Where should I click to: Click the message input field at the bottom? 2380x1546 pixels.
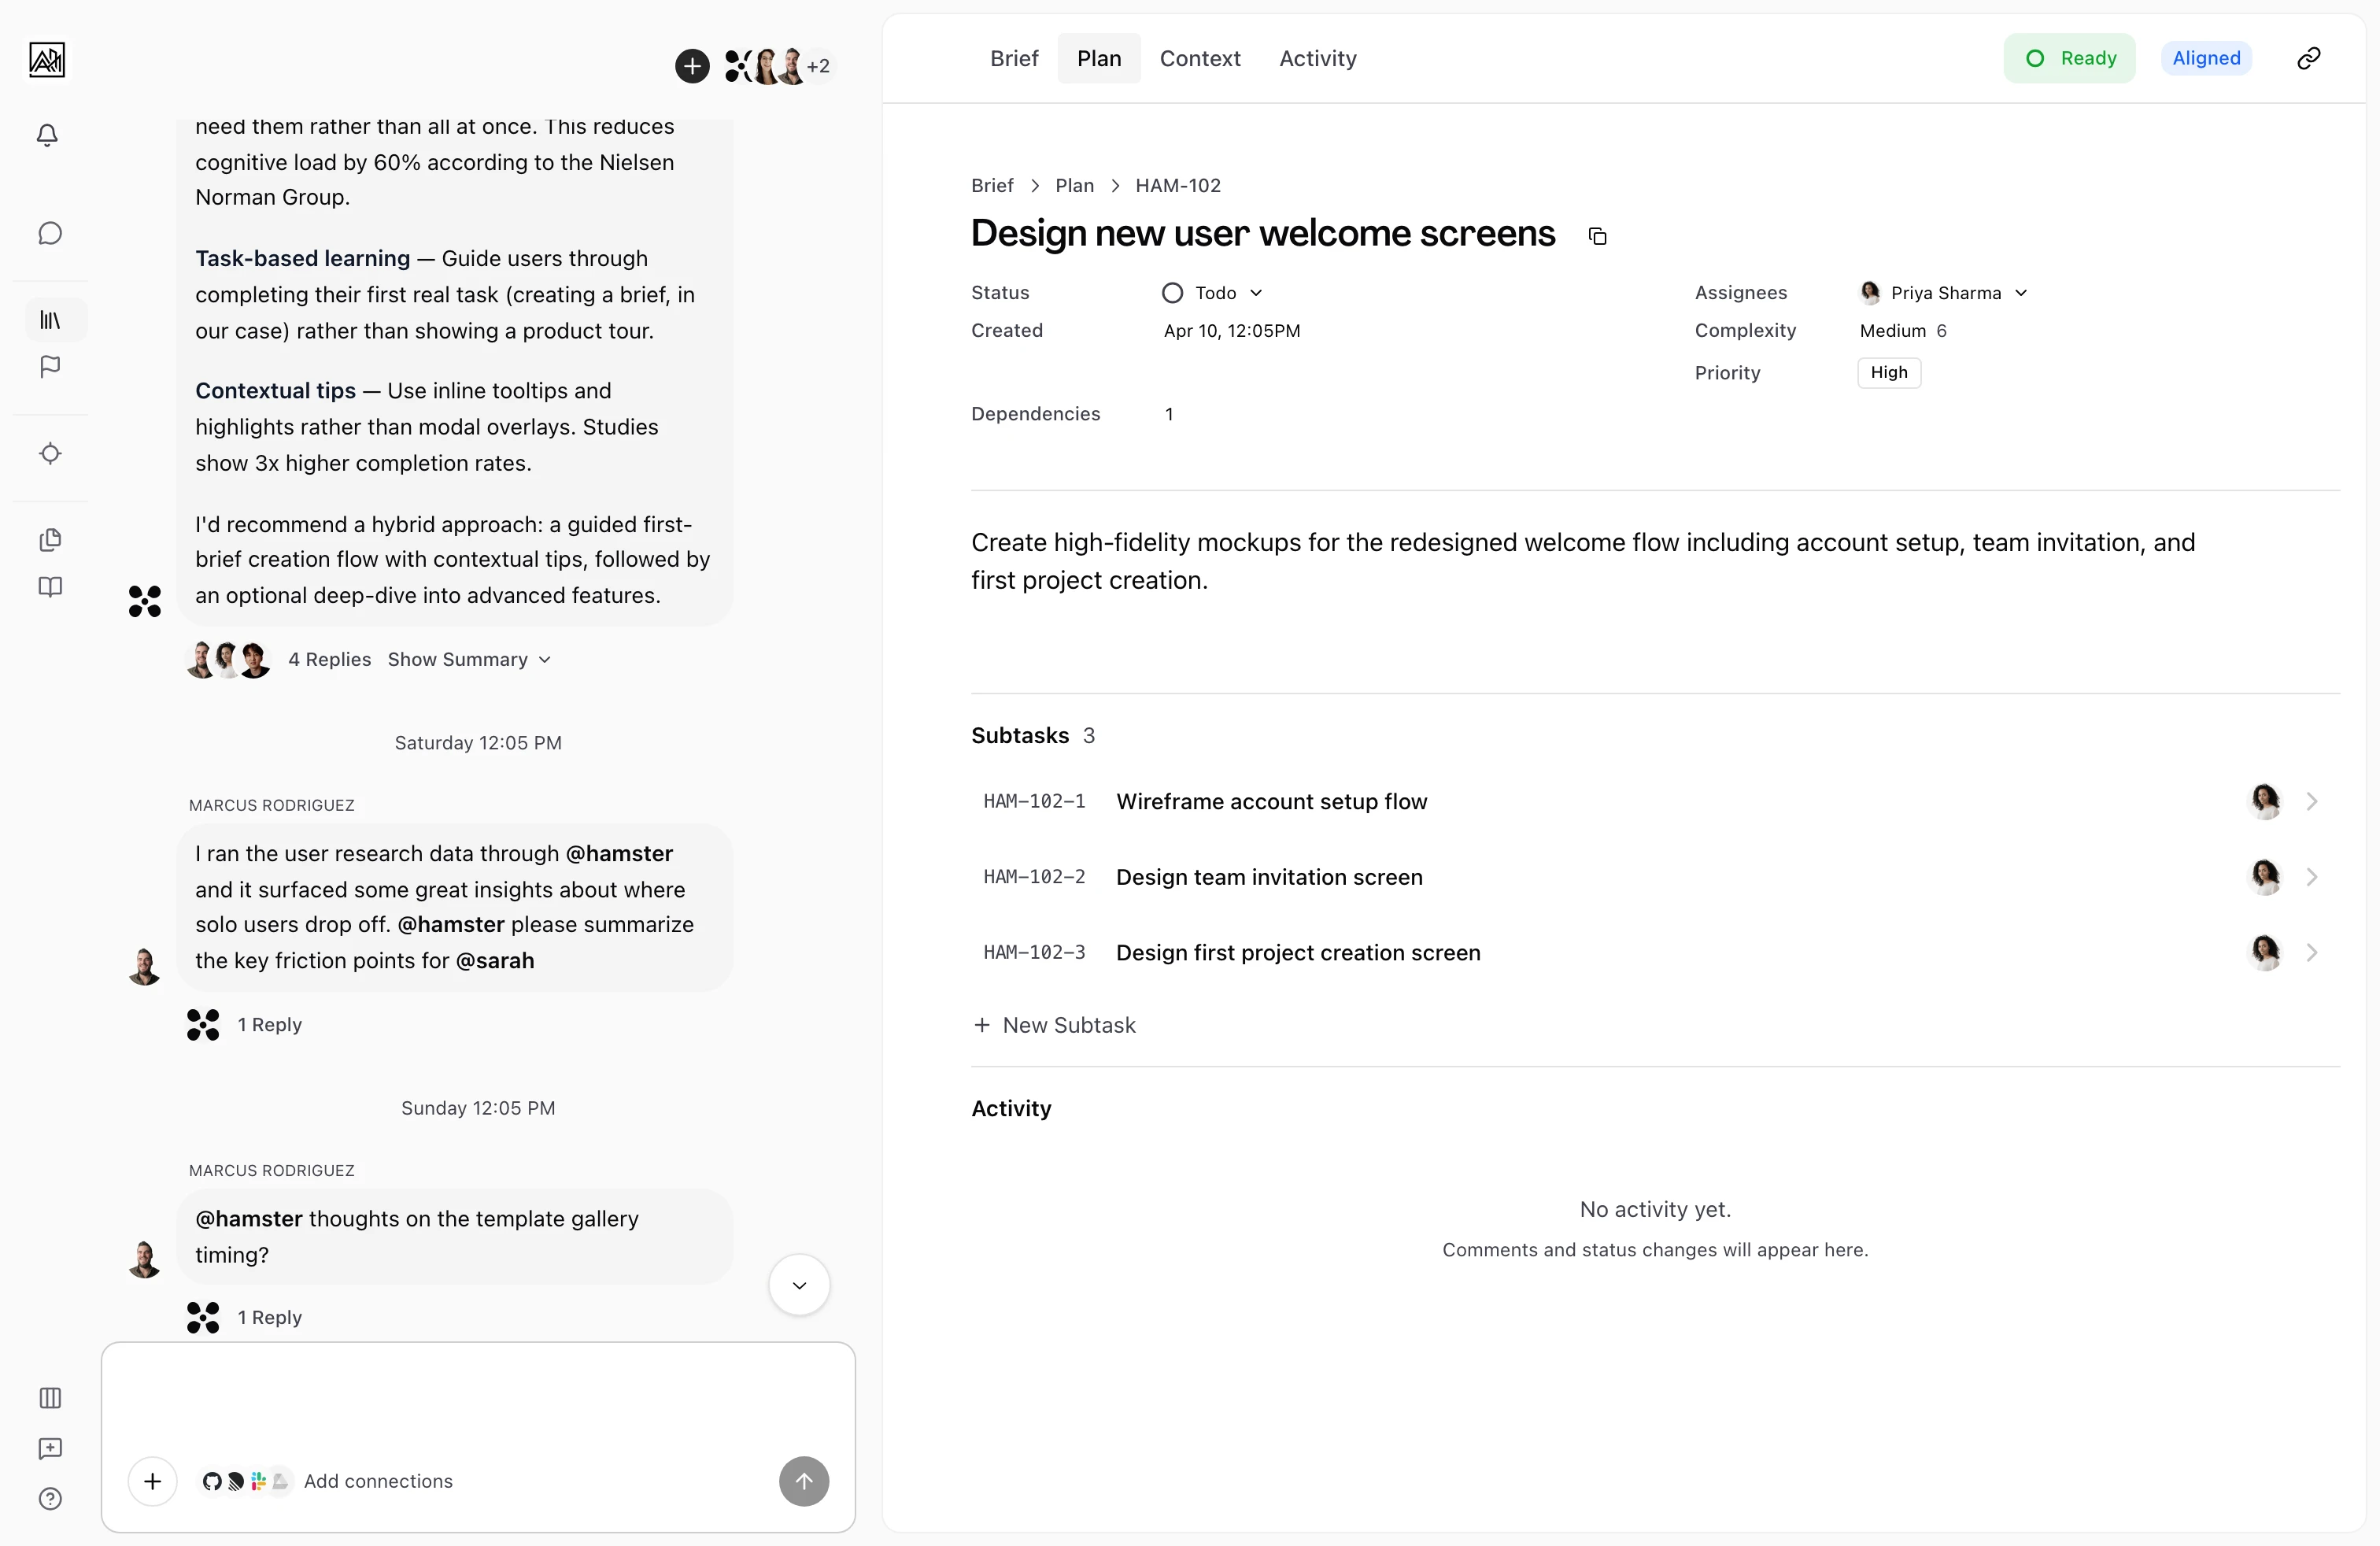(478, 1408)
